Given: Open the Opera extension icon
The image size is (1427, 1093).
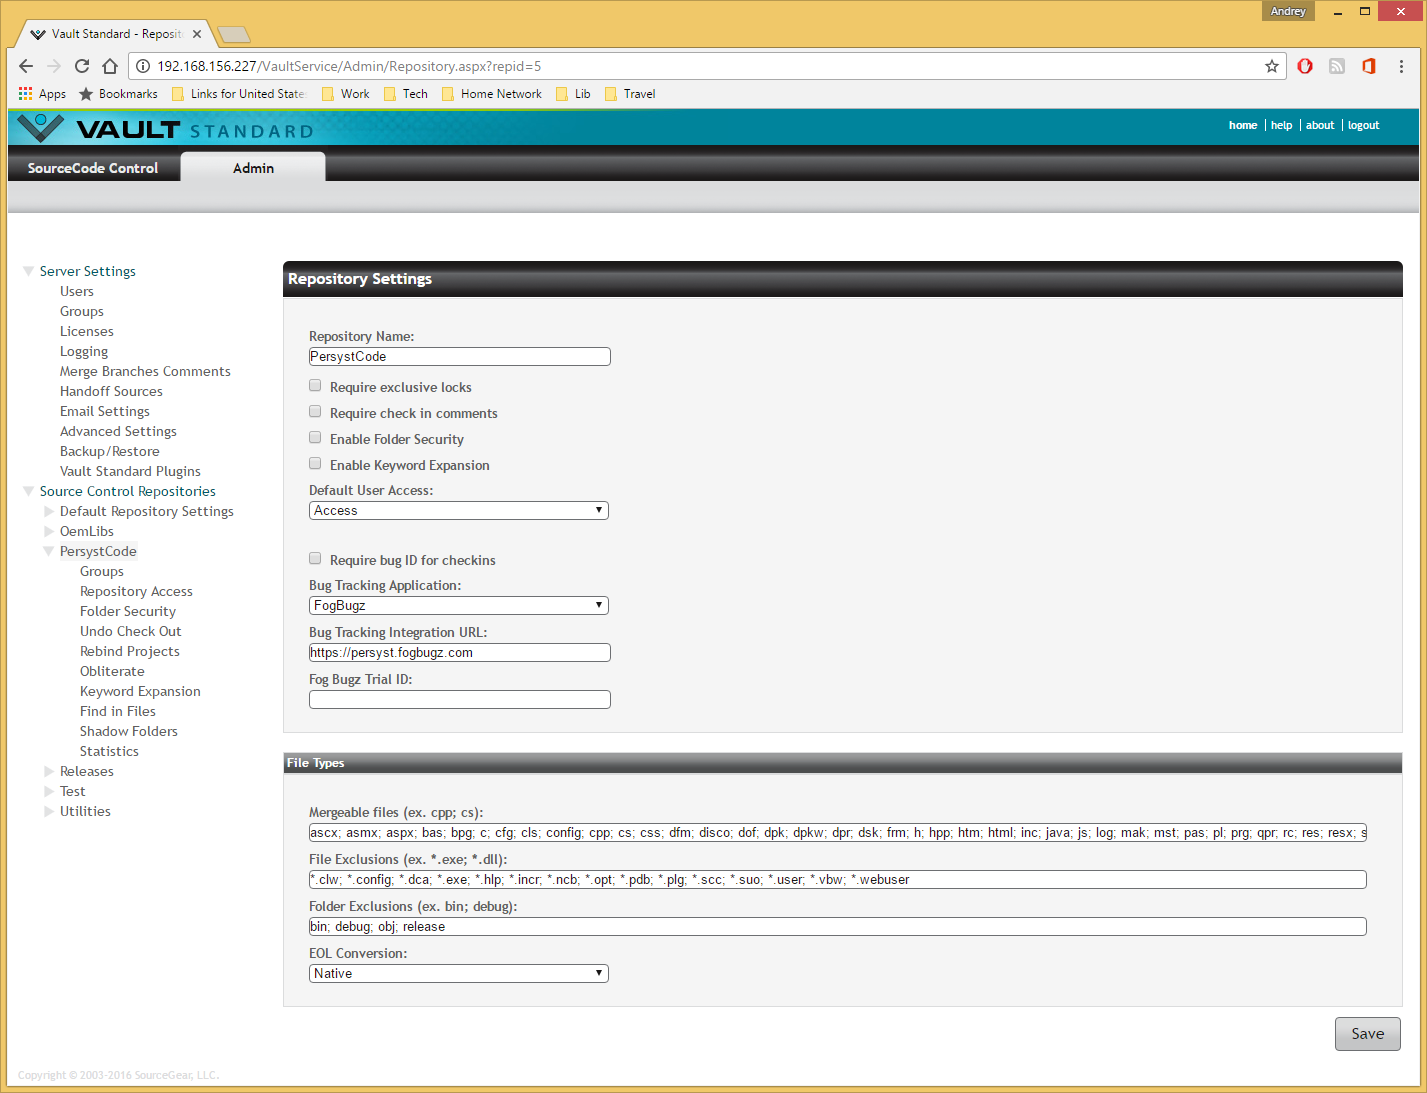Looking at the screenshot, I should pos(1305,66).
